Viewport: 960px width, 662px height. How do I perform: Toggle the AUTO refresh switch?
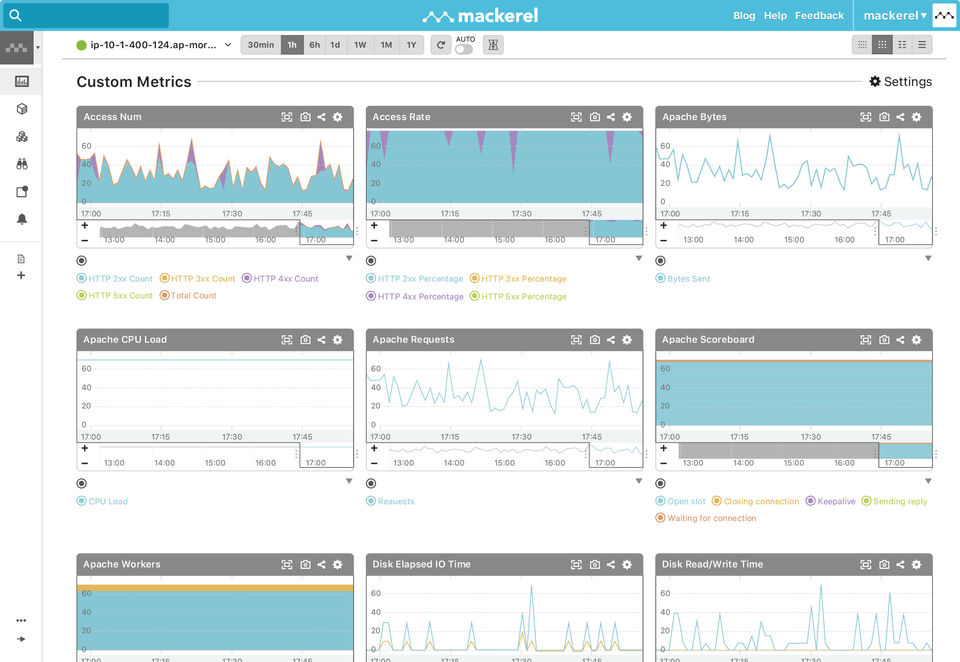click(x=464, y=49)
